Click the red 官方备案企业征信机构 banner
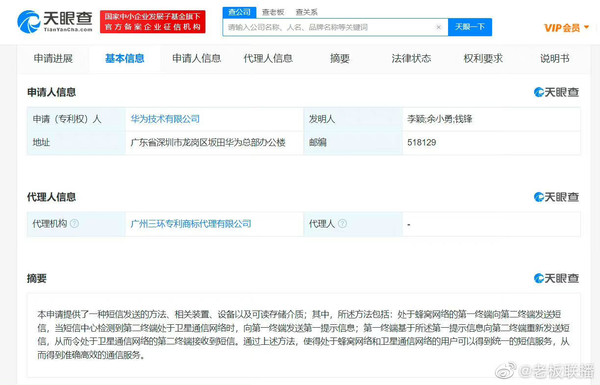The width and height of the screenshot is (600, 385). click(x=153, y=22)
